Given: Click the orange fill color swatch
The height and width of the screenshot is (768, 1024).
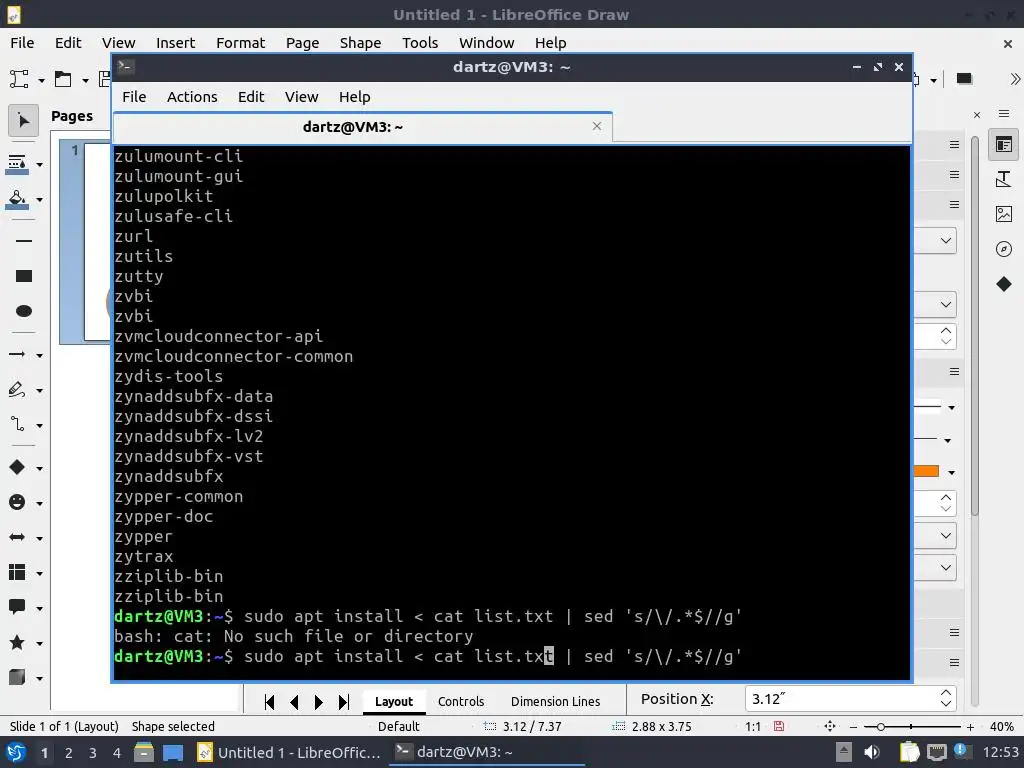Looking at the screenshot, I should click(926, 472).
